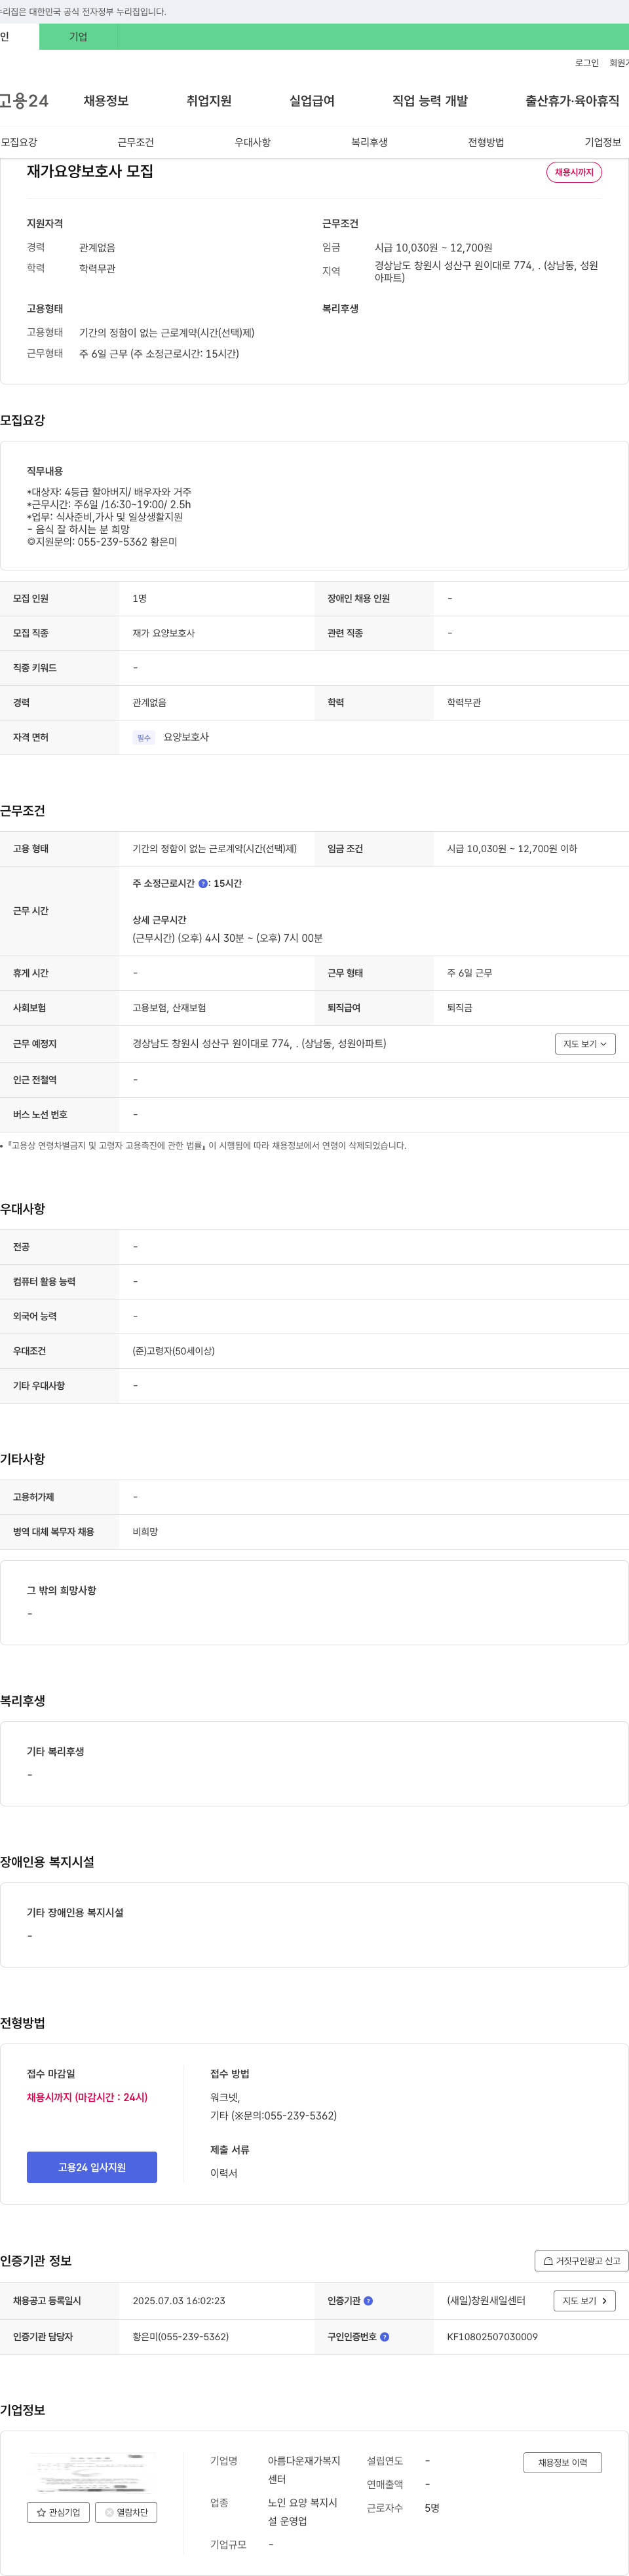Click 채용시까지 (마감시간 : 24시) text
This screenshot has width=629, height=2576.
(87, 2097)
